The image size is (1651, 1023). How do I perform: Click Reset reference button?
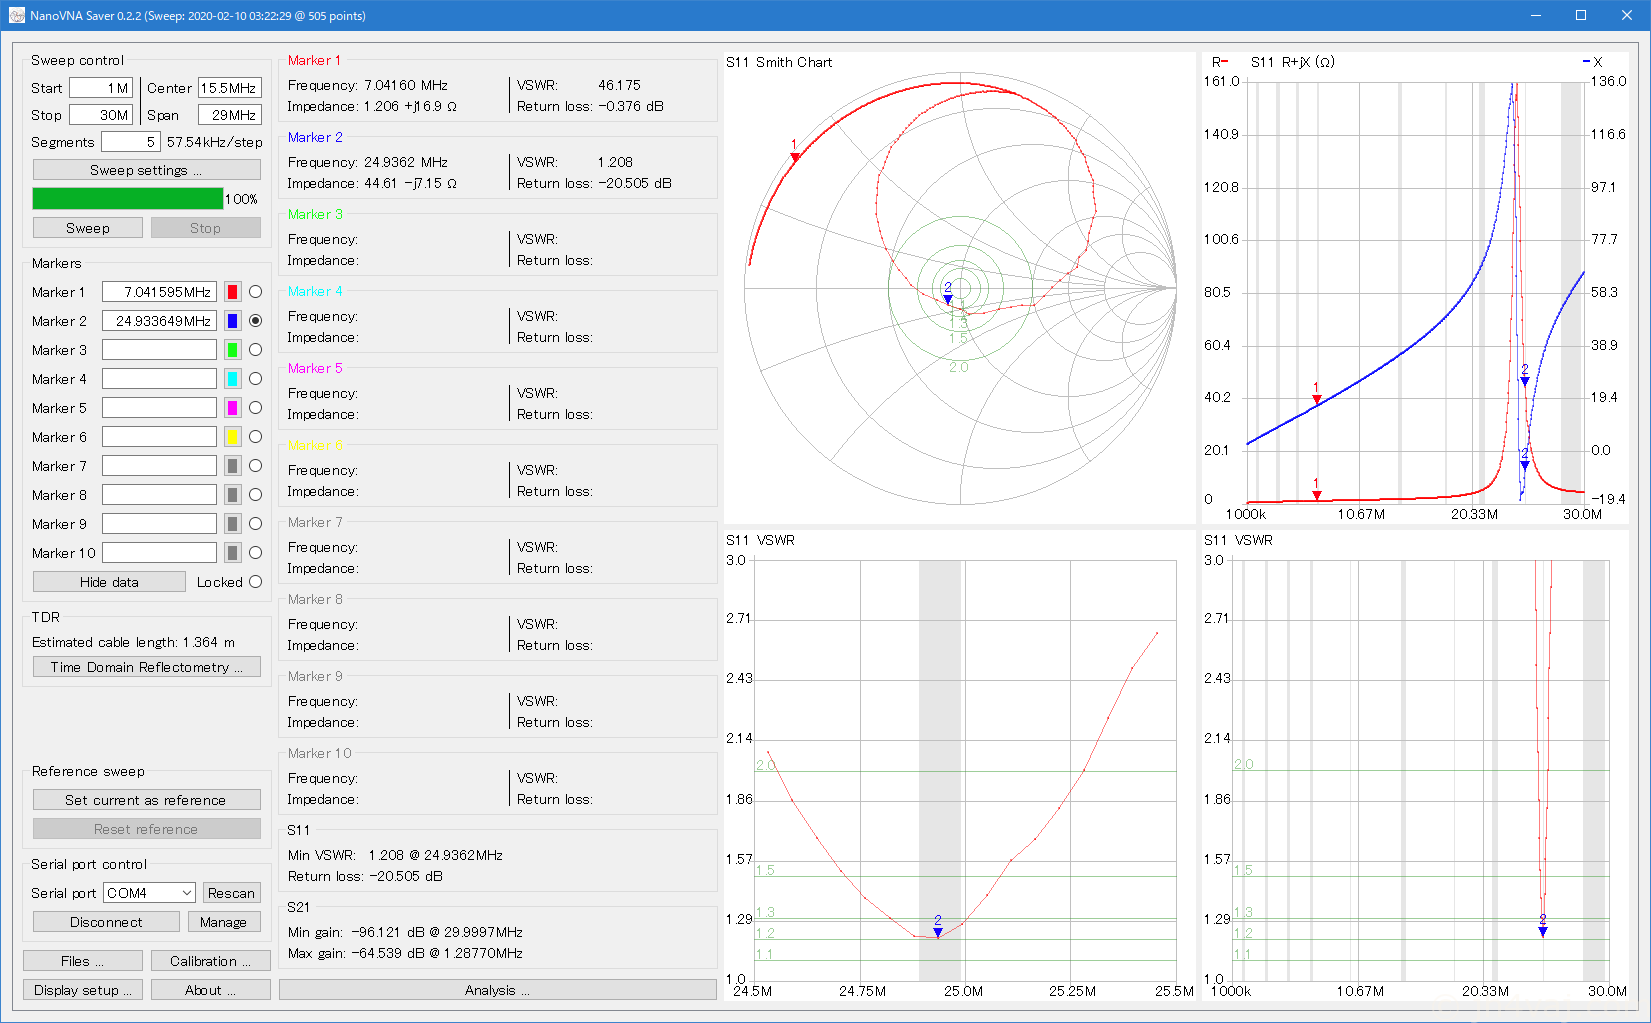coord(147,829)
